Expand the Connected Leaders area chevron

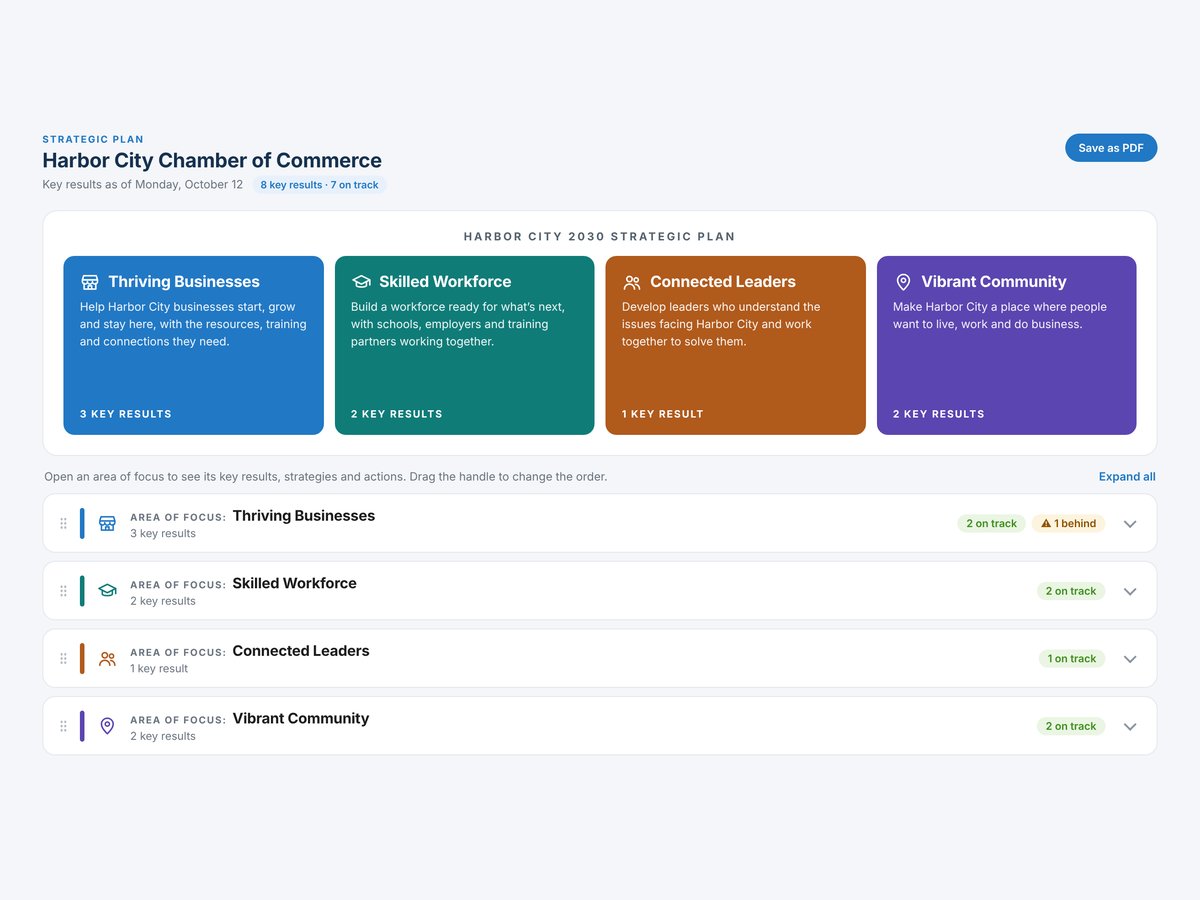pos(1130,659)
